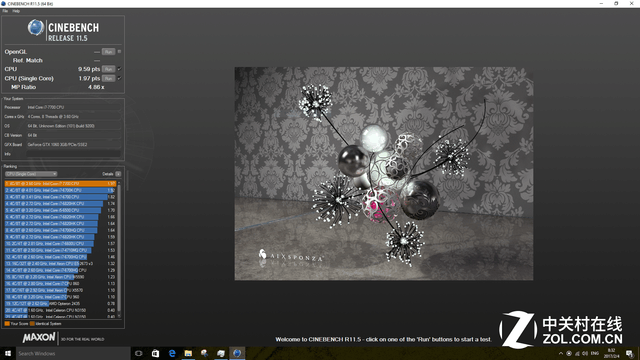The height and width of the screenshot is (360, 640).
Task: Click the MP Ratio value 4.86 x
Action: pos(96,87)
